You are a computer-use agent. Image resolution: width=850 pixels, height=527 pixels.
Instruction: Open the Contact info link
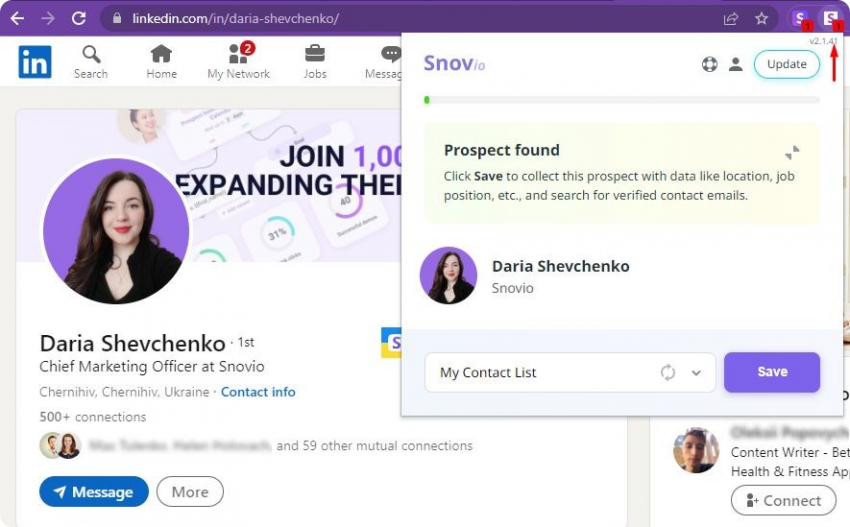pyautogui.click(x=258, y=392)
